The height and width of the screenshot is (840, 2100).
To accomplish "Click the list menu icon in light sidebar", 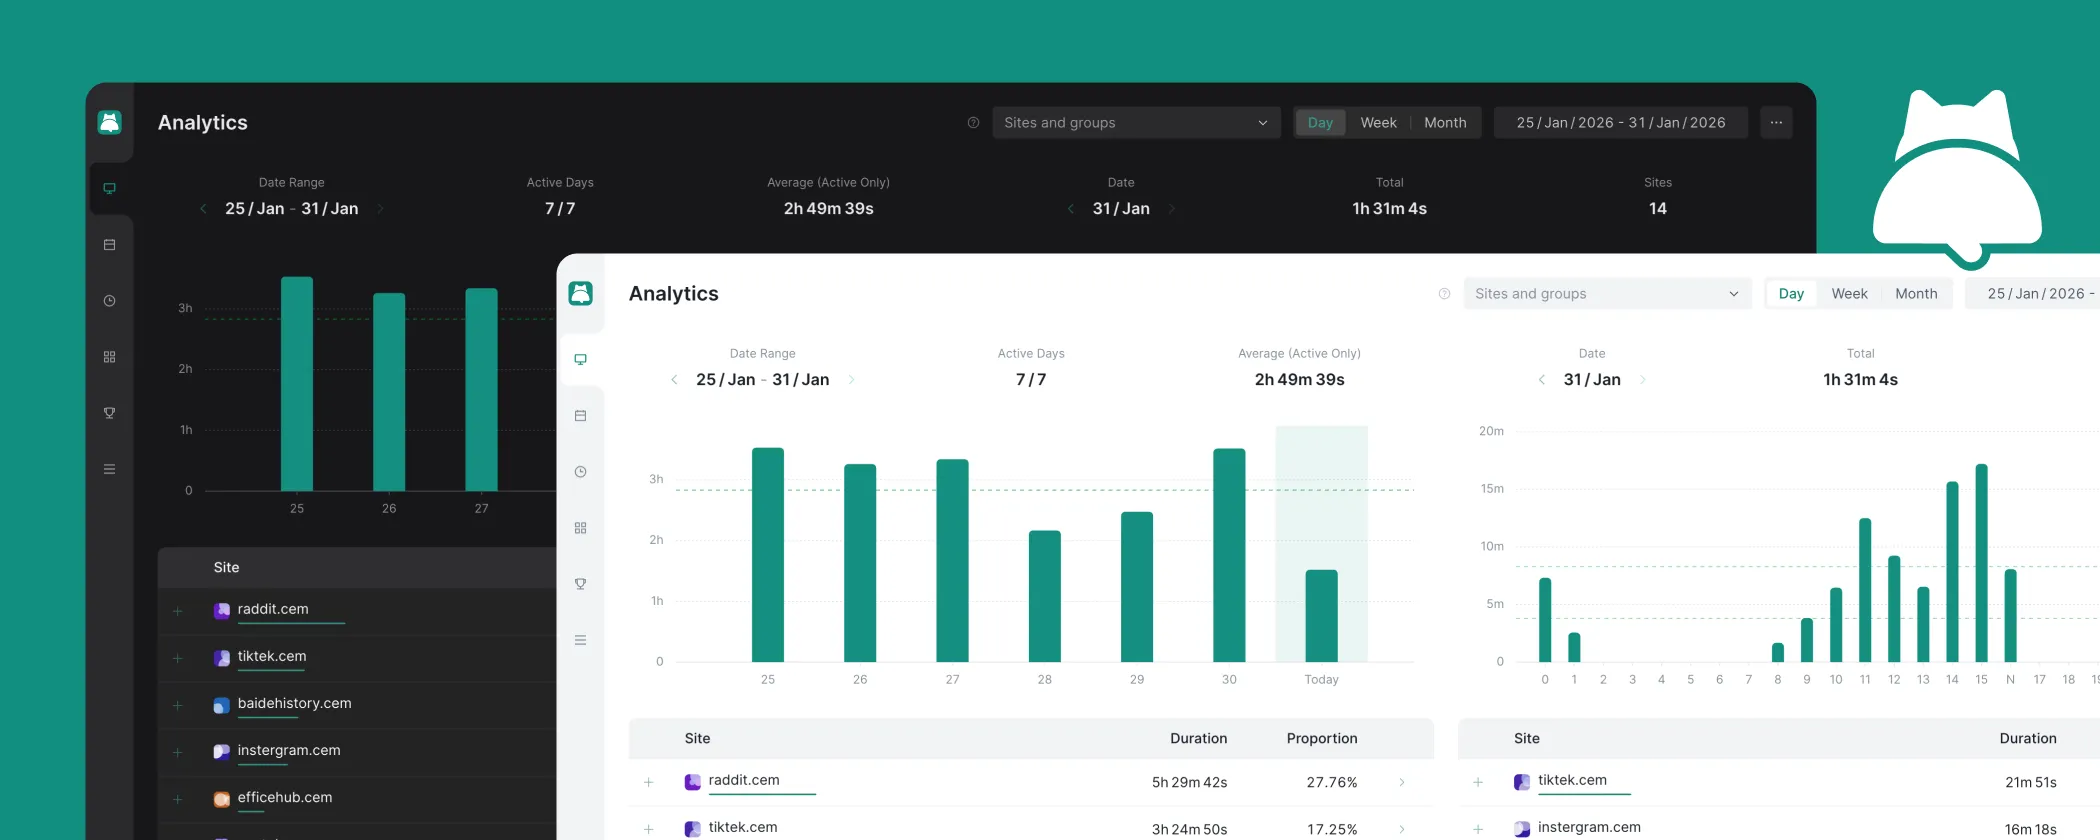I will tap(580, 640).
